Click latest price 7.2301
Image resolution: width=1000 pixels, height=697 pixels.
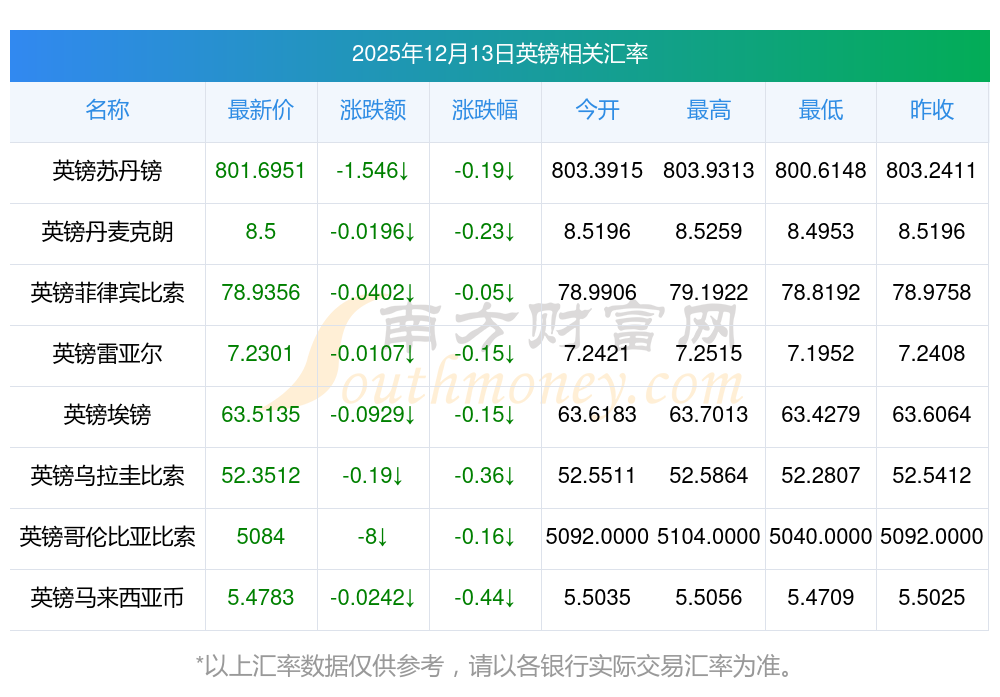(x=260, y=353)
